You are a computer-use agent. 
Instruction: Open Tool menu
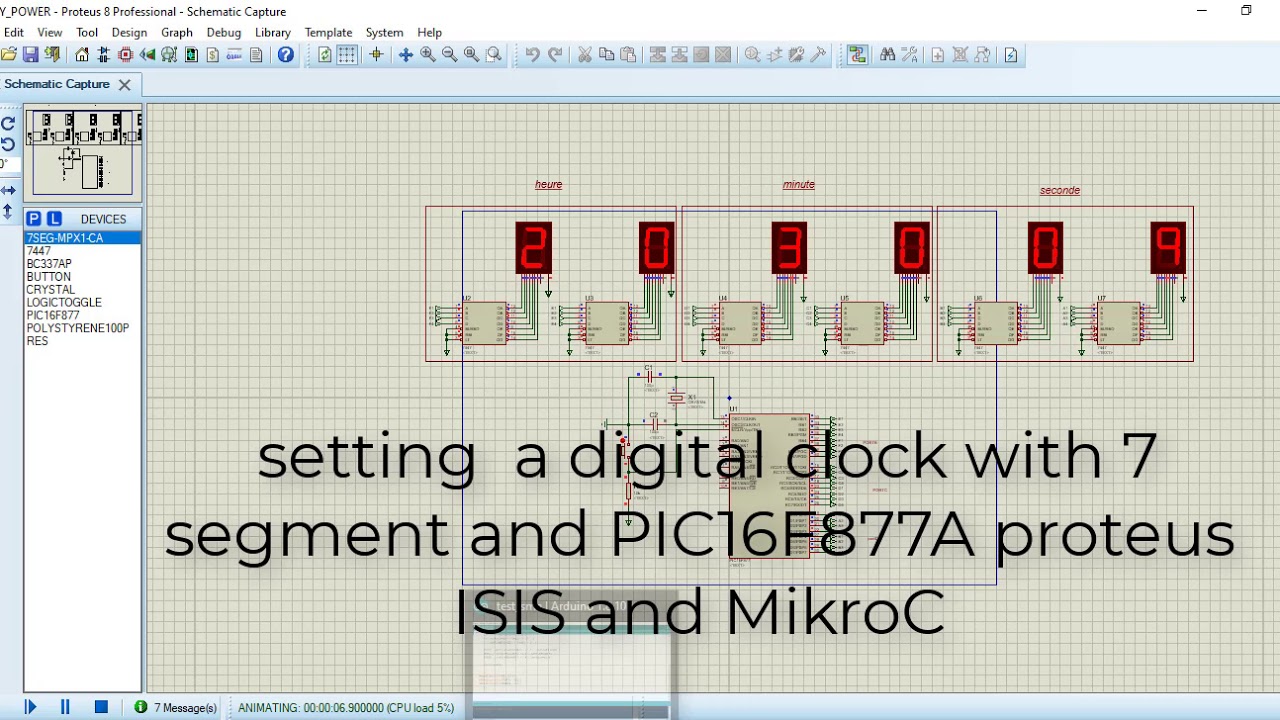pos(87,32)
